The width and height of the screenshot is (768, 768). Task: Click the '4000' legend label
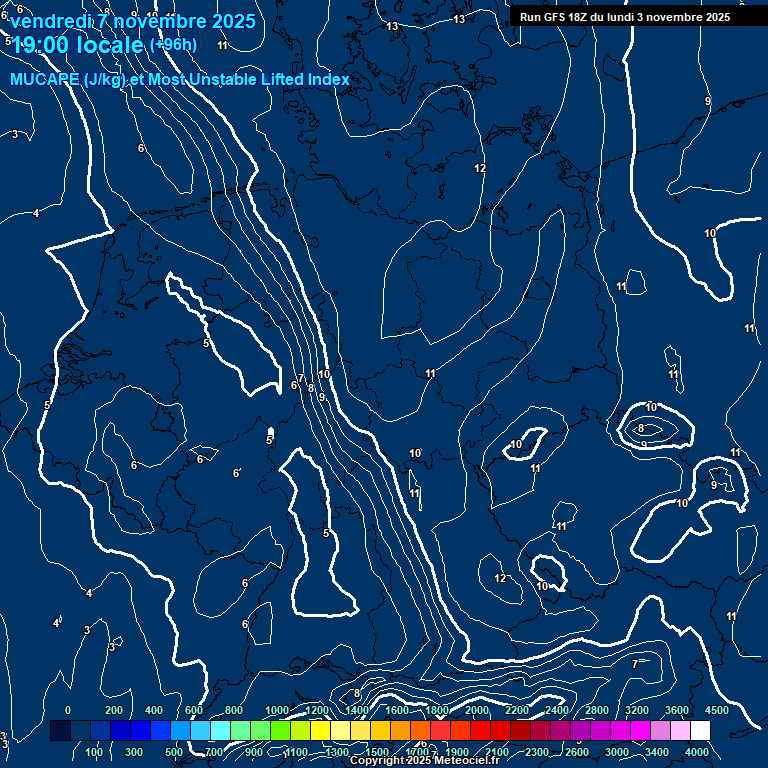[697, 752]
